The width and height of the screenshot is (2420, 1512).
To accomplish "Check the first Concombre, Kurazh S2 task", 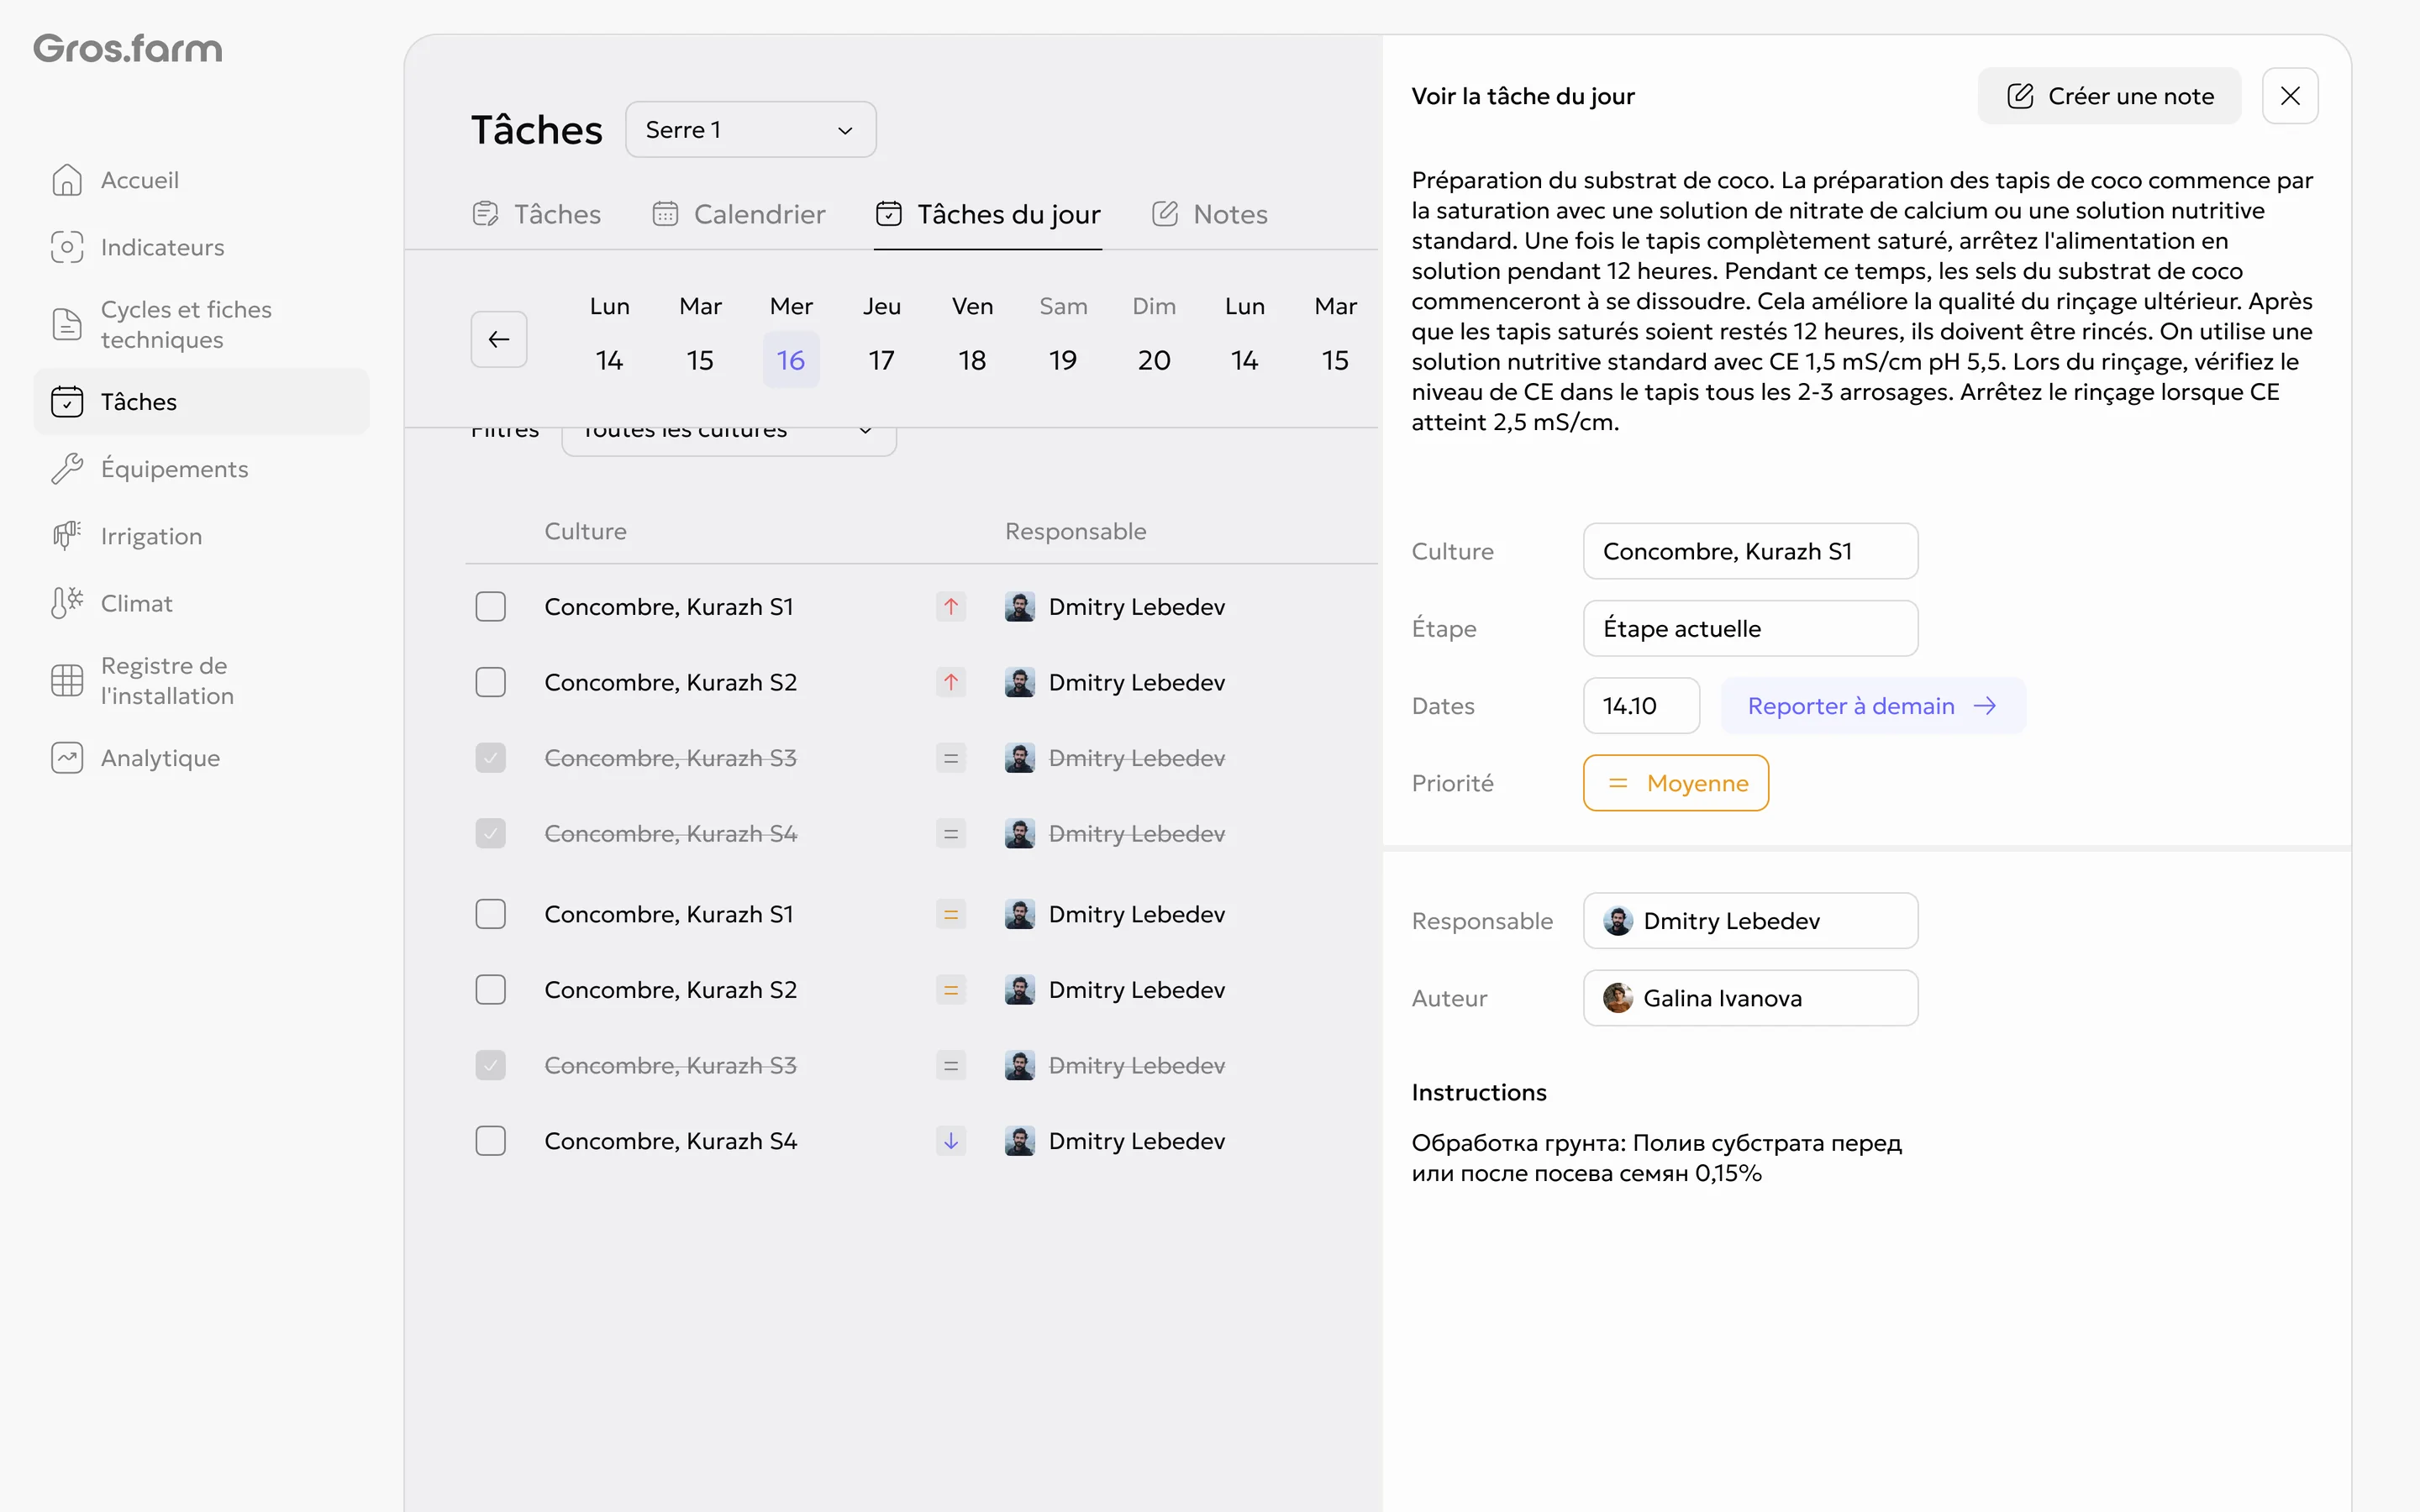I will pos(491,682).
